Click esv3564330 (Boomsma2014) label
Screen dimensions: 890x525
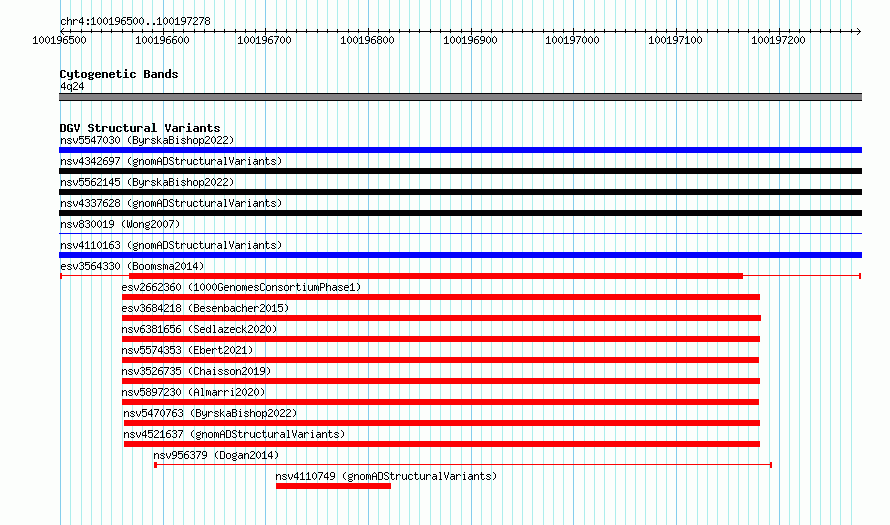point(132,266)
